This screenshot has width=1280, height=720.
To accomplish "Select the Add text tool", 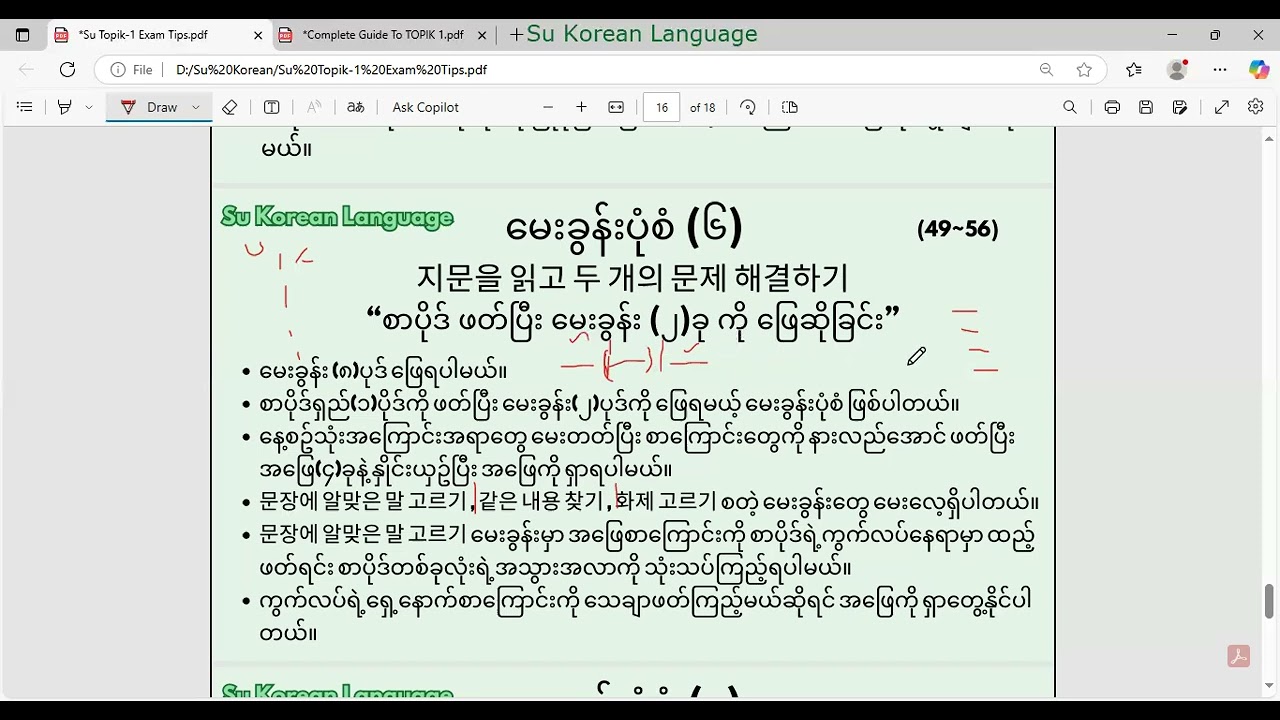I will point(271,107).
